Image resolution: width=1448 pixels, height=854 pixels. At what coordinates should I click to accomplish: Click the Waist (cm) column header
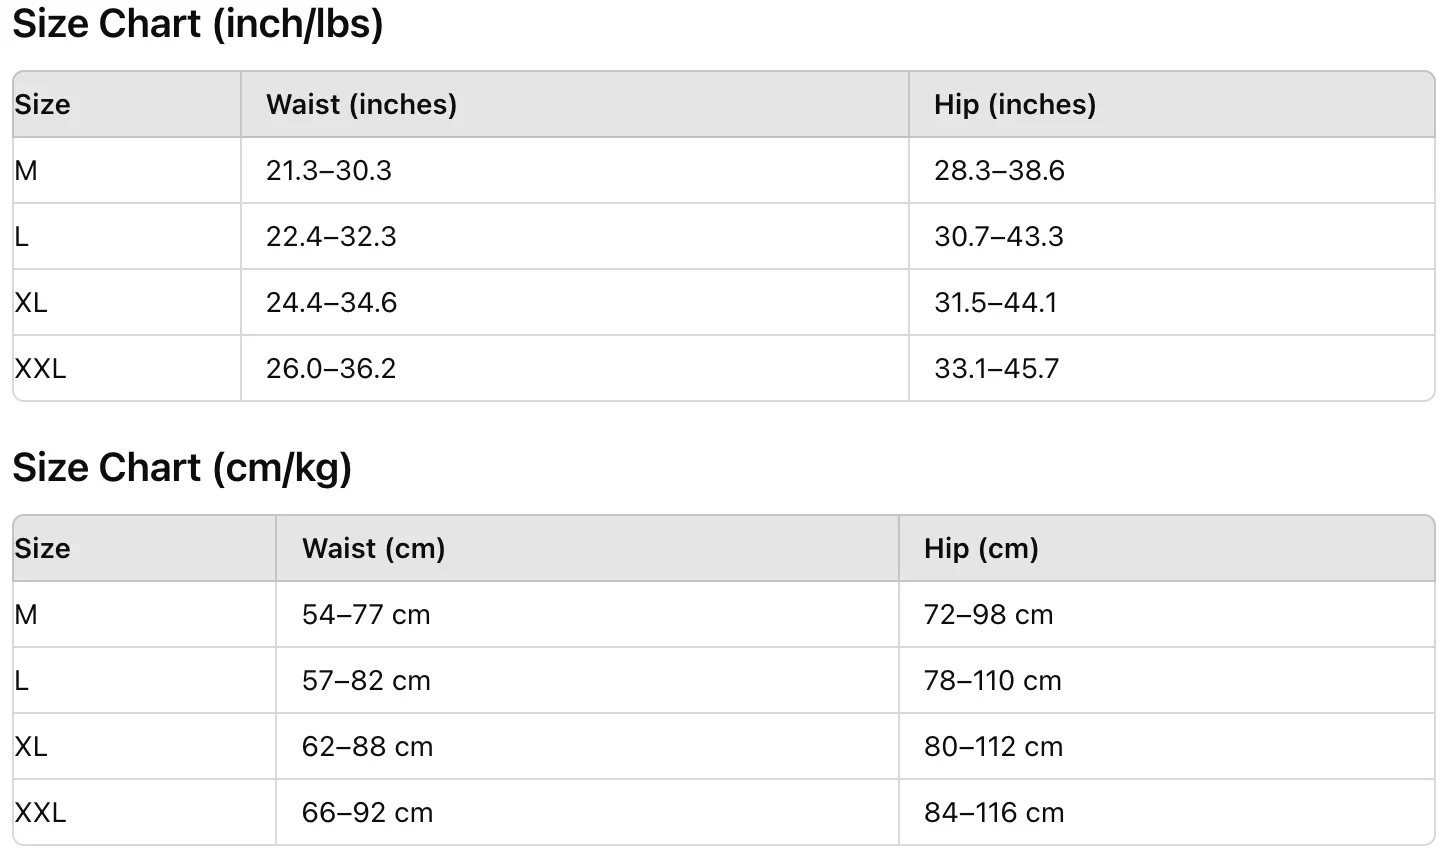click(x=374, y=548)
